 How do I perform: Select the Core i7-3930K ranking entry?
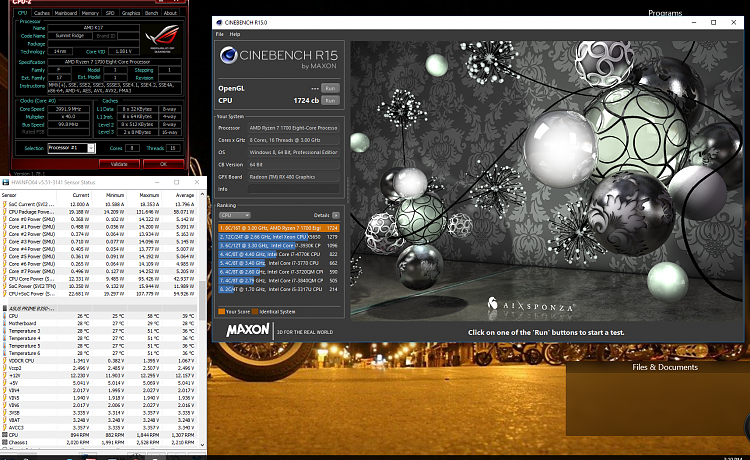(279, 245)
